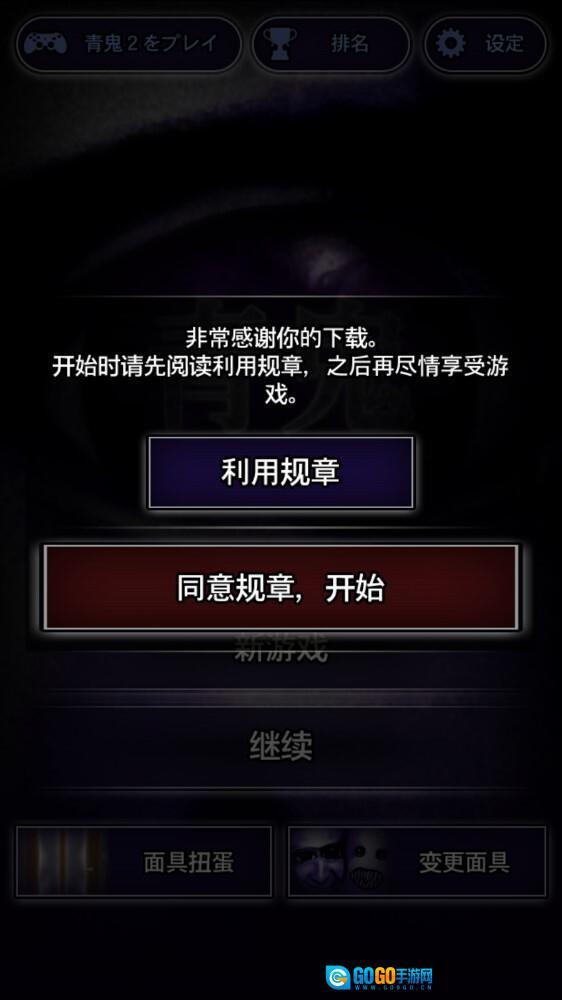The height and width of the screenshot is (1000, 562).
Task: Open 青鬼2をプレイ button
Action: point(129,44)
